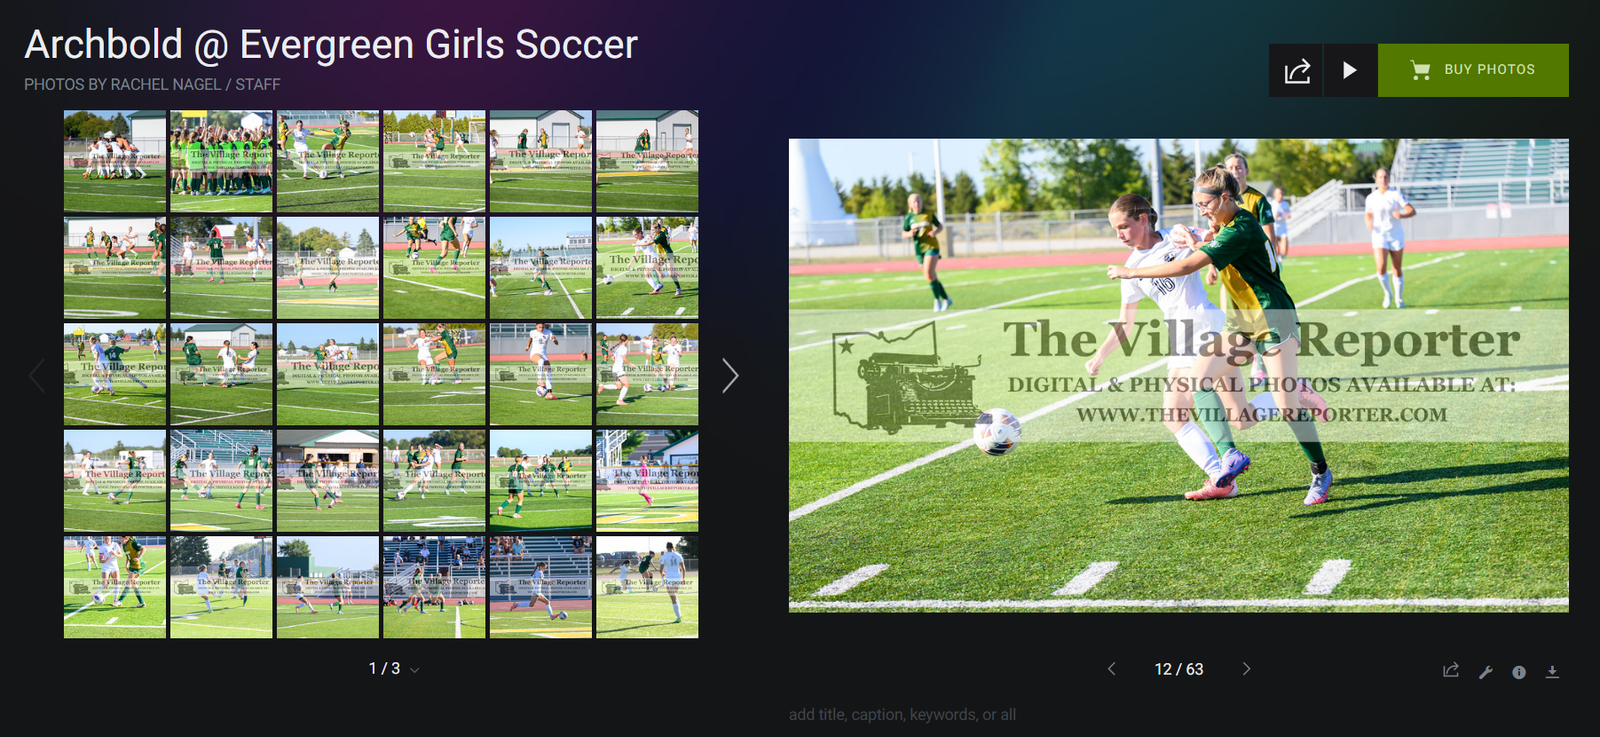Select the last thumbnail in the second row
This screenshot has height=737, width=1600.
647,268
